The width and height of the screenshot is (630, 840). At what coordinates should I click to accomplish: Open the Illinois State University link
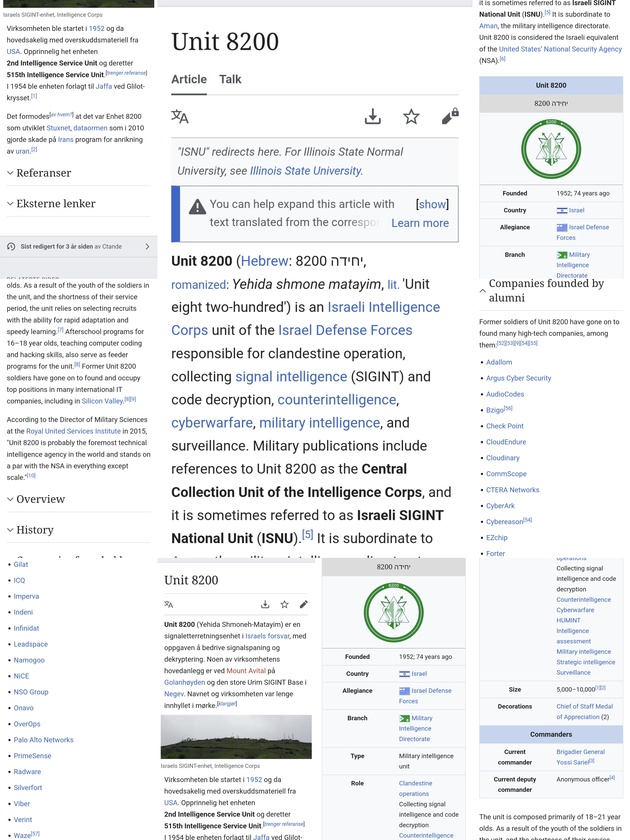[305, 171]
